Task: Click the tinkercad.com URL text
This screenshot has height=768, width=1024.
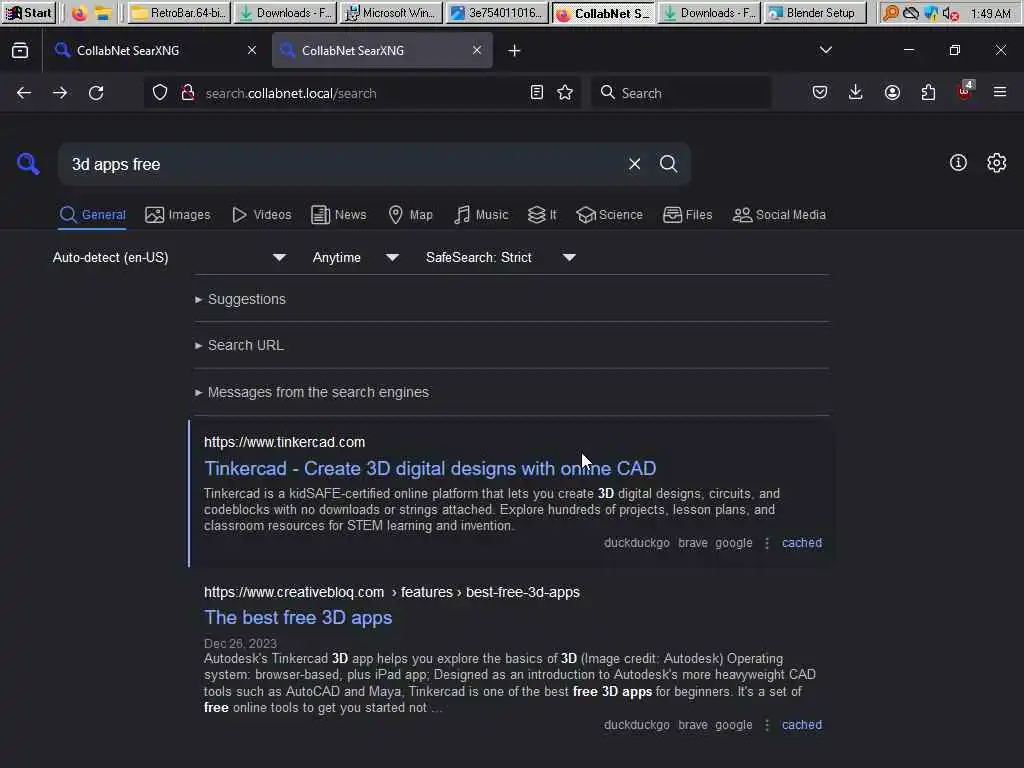Action: [x=285, y=442]
